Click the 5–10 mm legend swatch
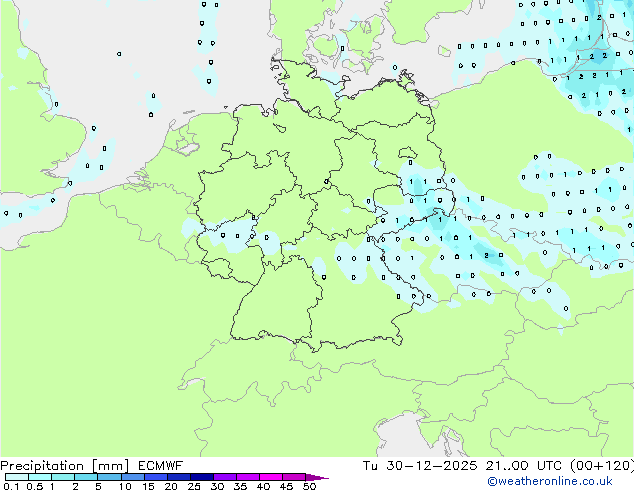The width and height of the screenshot is (634, 490). click(x=110, y=477)
